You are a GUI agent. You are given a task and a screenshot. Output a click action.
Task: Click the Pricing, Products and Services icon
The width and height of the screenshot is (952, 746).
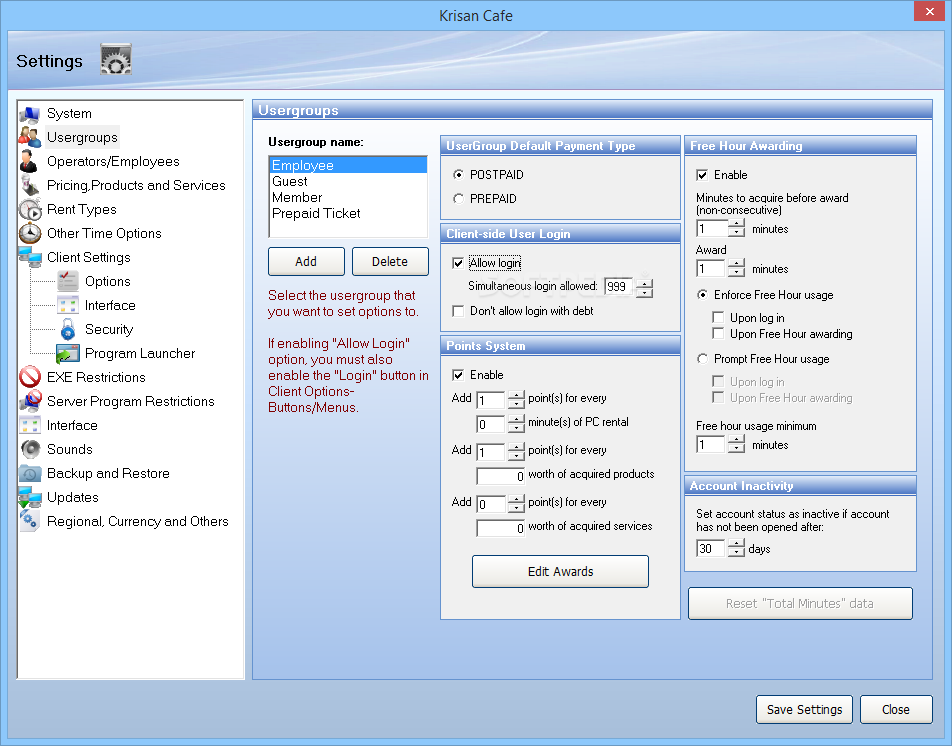[30, 185]
